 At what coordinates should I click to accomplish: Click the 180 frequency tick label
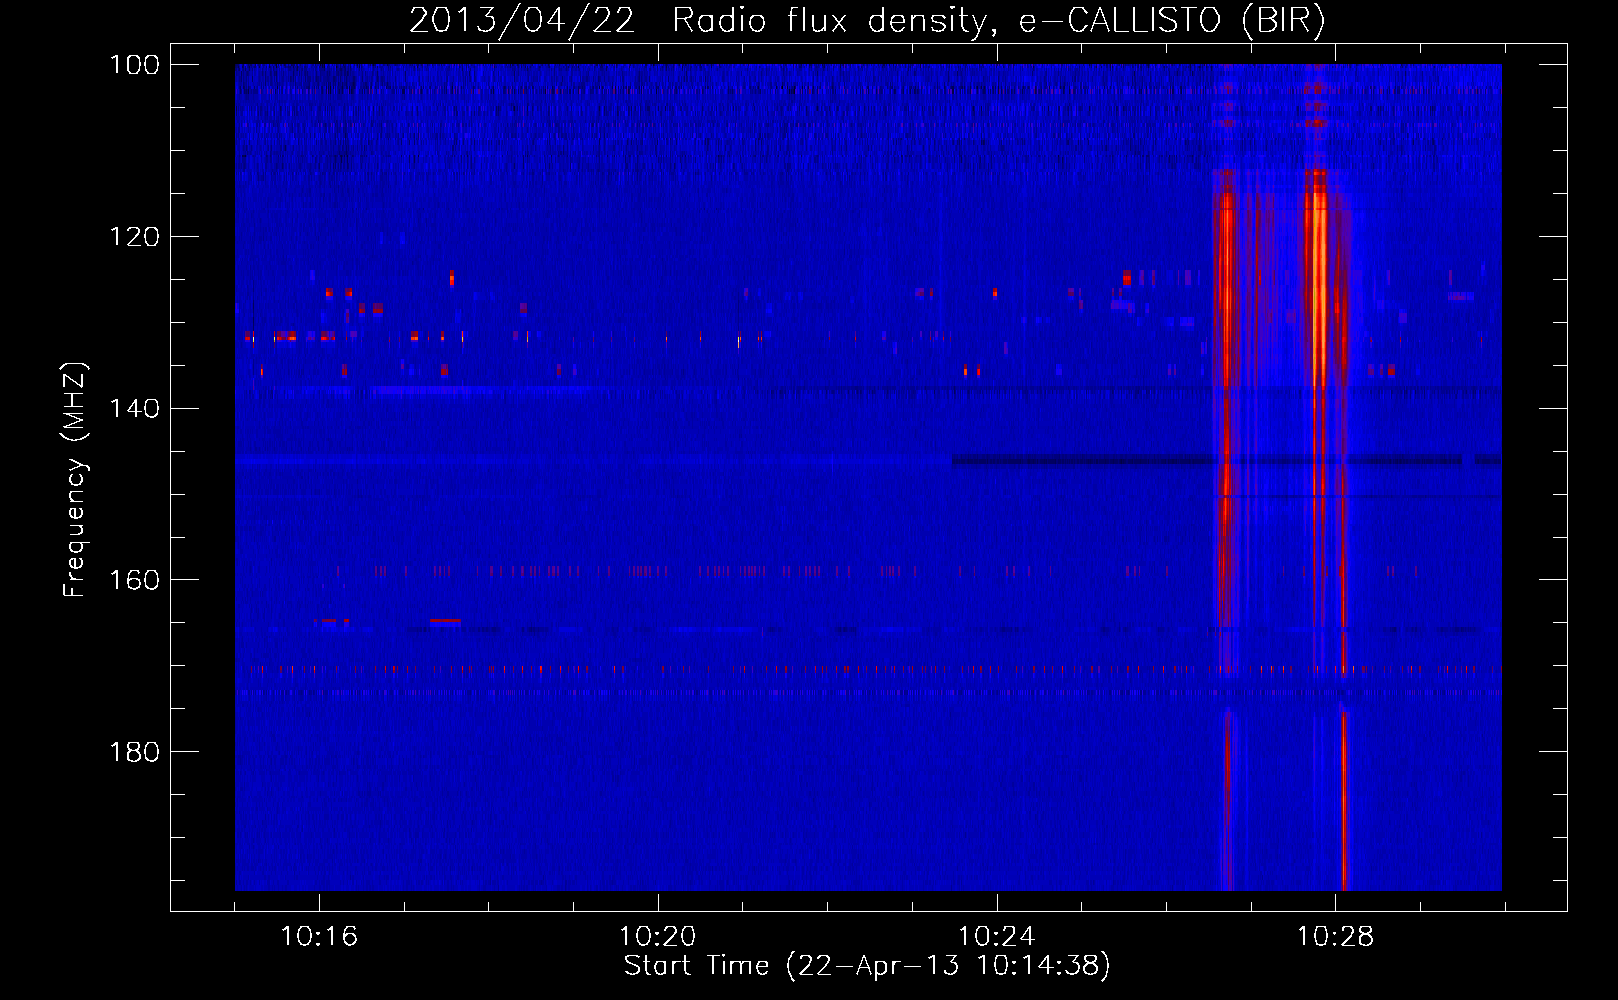[x=134, y=752]
